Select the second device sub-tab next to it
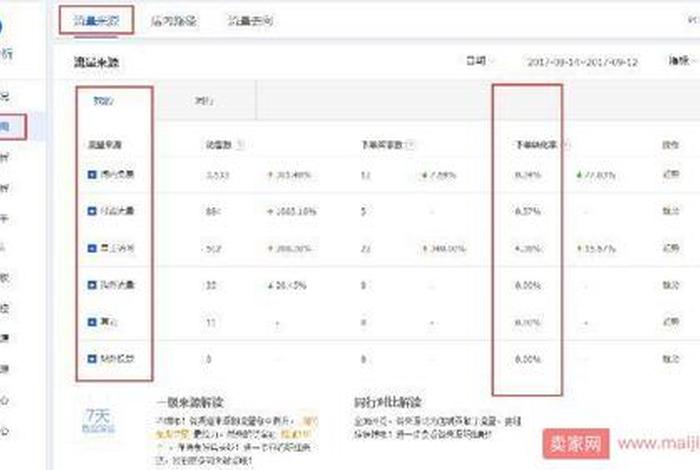The width and height of the screenshot is (700, 470). coord(204,101)
